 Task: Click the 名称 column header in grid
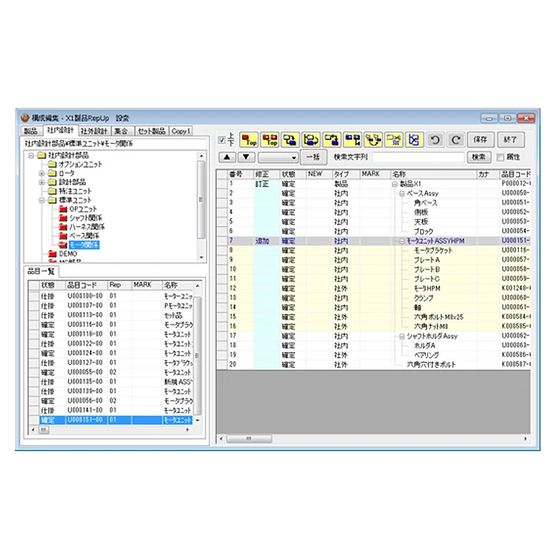coord(433,174)
